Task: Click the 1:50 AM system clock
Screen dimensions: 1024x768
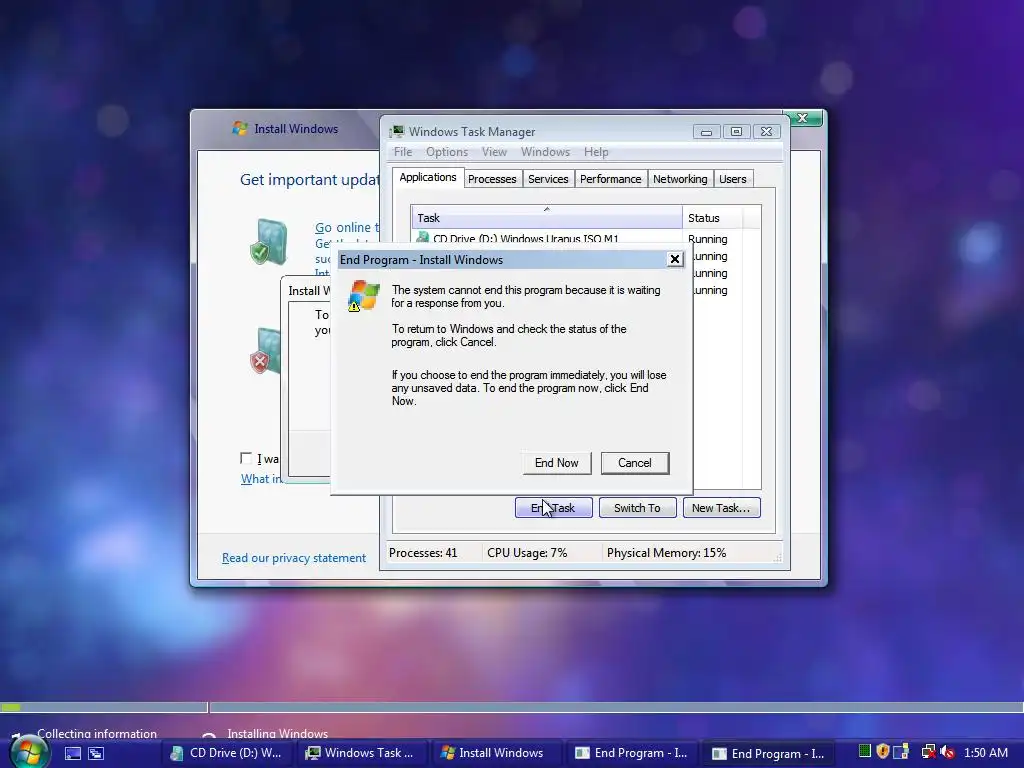Action: tap(986, 752)
